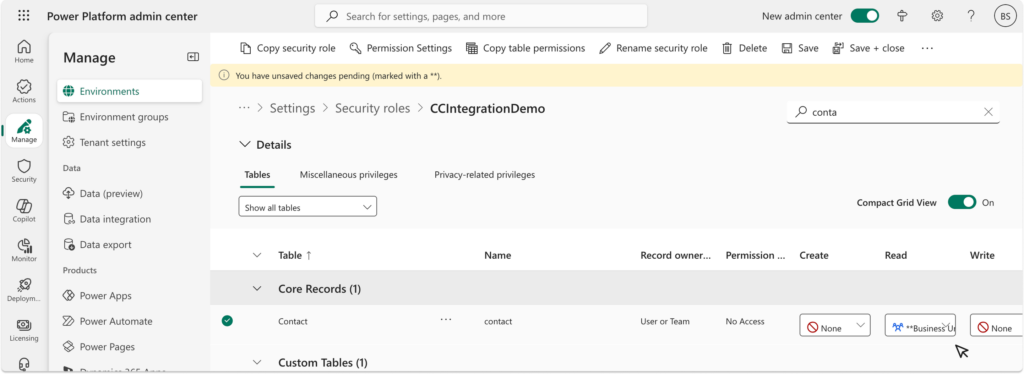Open Security roles breadcrumb link
Viewport: 1024px width, 374px height.
[x=372, y=108]
